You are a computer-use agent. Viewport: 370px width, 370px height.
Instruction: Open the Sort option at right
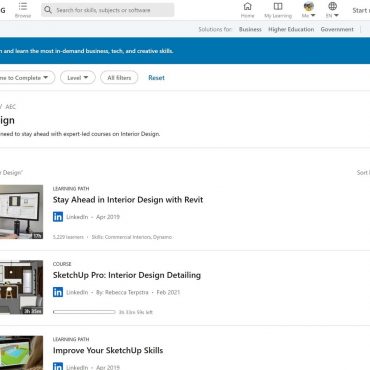363,173
